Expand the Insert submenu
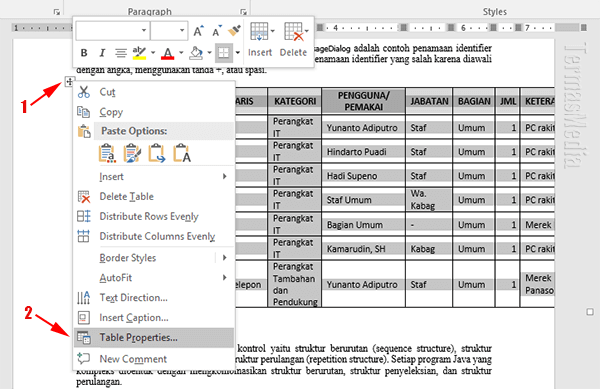Viewport: 600px width, 389px height. tap(224, 176)
